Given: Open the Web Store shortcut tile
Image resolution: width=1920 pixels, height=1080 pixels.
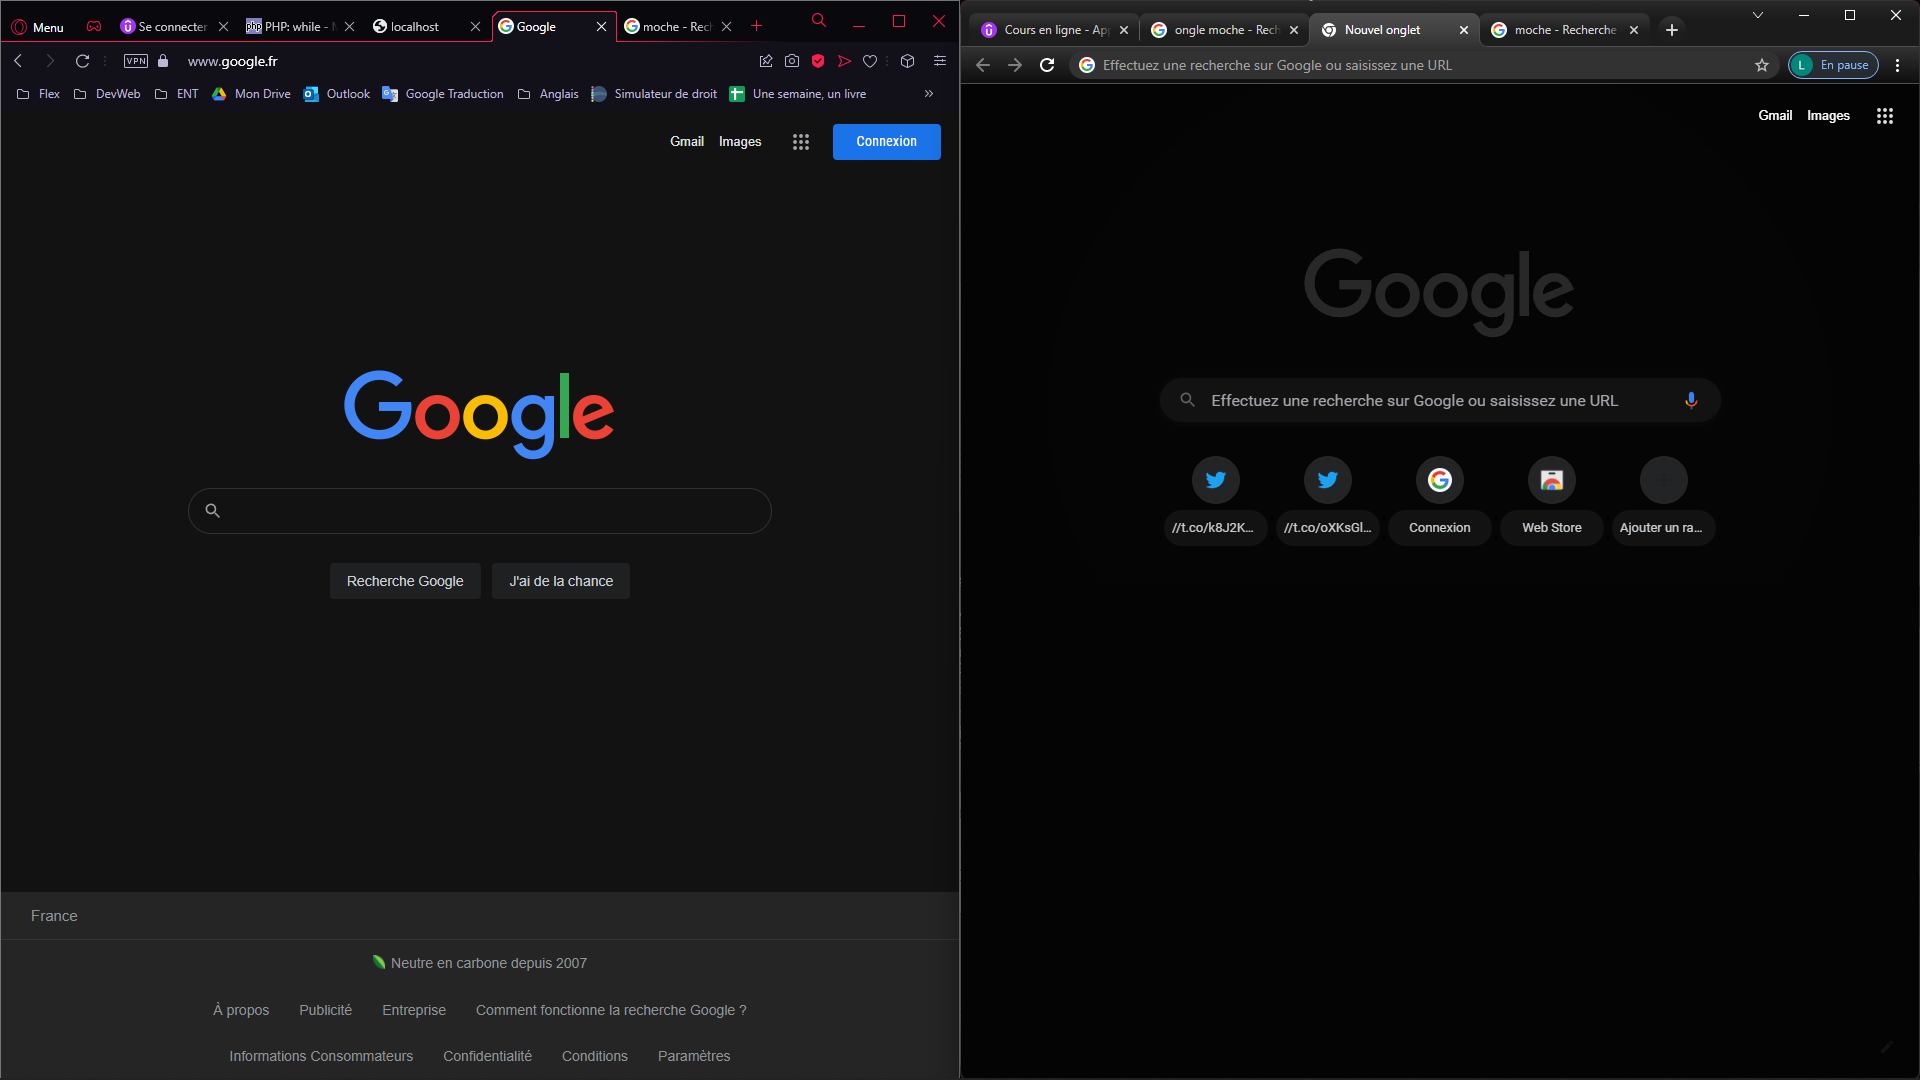Looking at the screenshot, I should coord(1552,500).
